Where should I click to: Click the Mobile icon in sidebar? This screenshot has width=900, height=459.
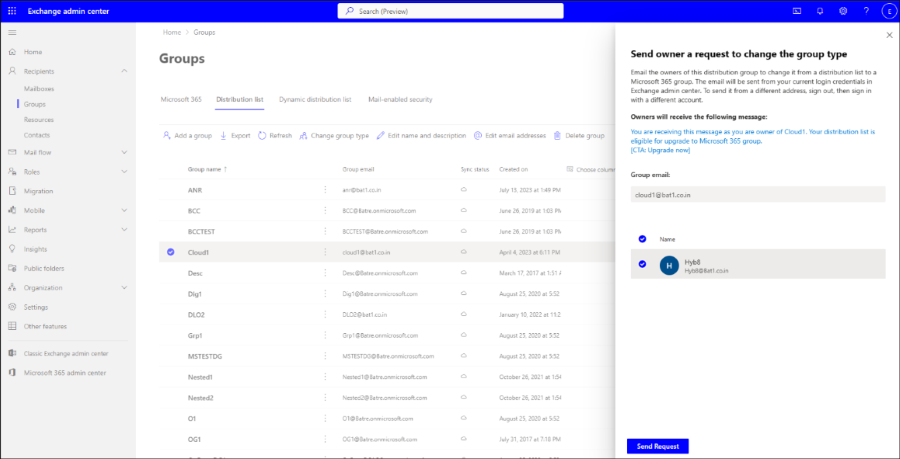pyautogui.click(x=12, y=211)
